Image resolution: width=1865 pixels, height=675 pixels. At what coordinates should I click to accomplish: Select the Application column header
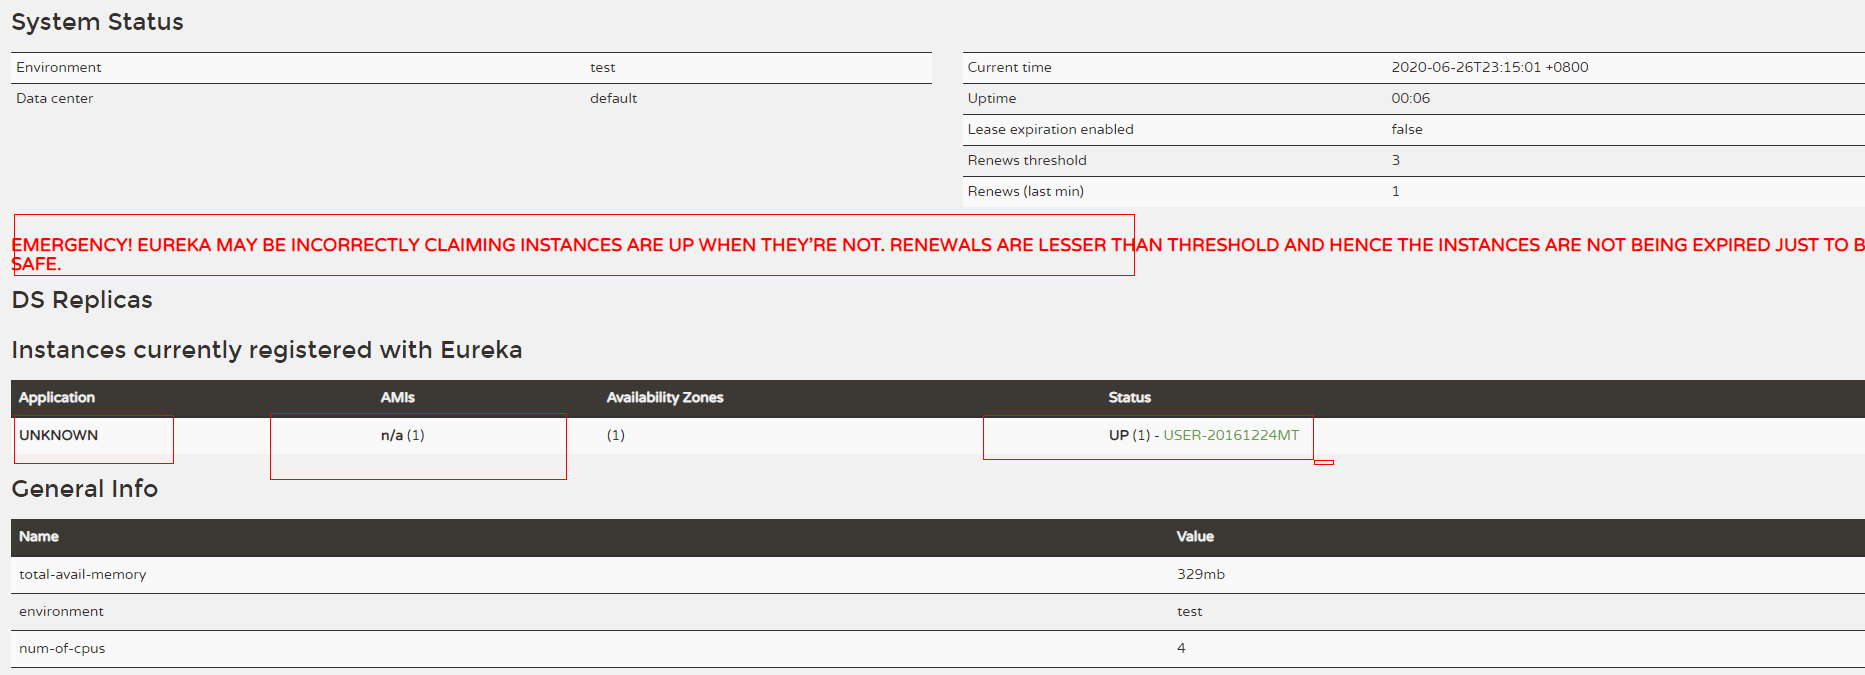tap(57, 397)
